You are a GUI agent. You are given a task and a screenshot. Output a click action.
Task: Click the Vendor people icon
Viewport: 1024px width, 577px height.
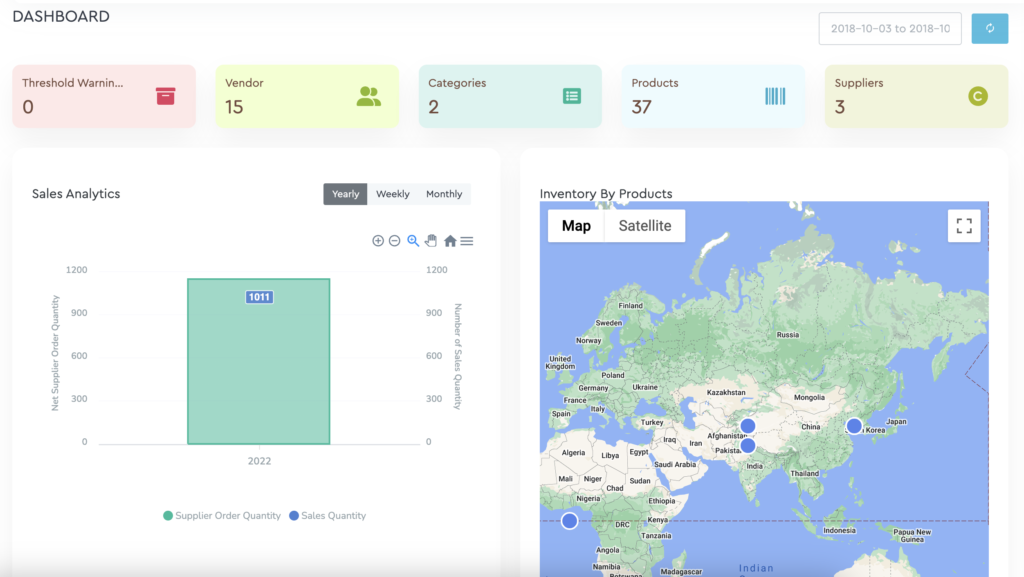(368, 96)
